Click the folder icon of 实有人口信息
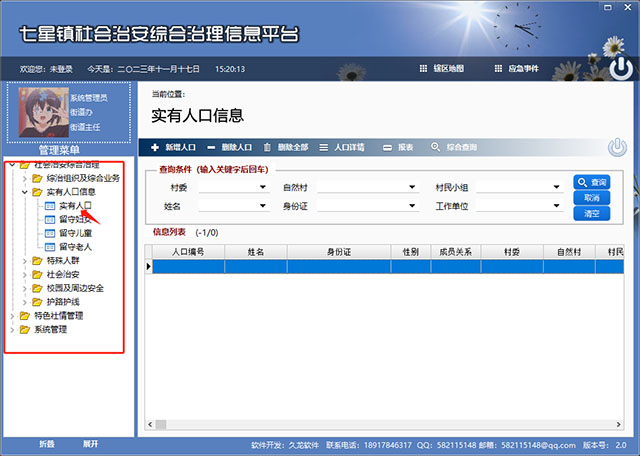Screen dimensions: 640x456 (x=37, y=192)
